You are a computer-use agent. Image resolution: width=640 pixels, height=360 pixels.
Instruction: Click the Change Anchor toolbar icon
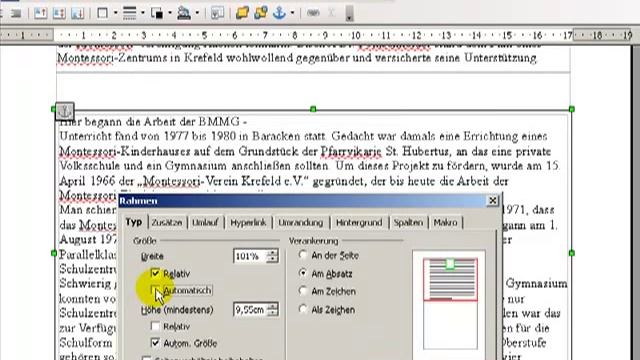pyautogui.click(x=279, y=13)
